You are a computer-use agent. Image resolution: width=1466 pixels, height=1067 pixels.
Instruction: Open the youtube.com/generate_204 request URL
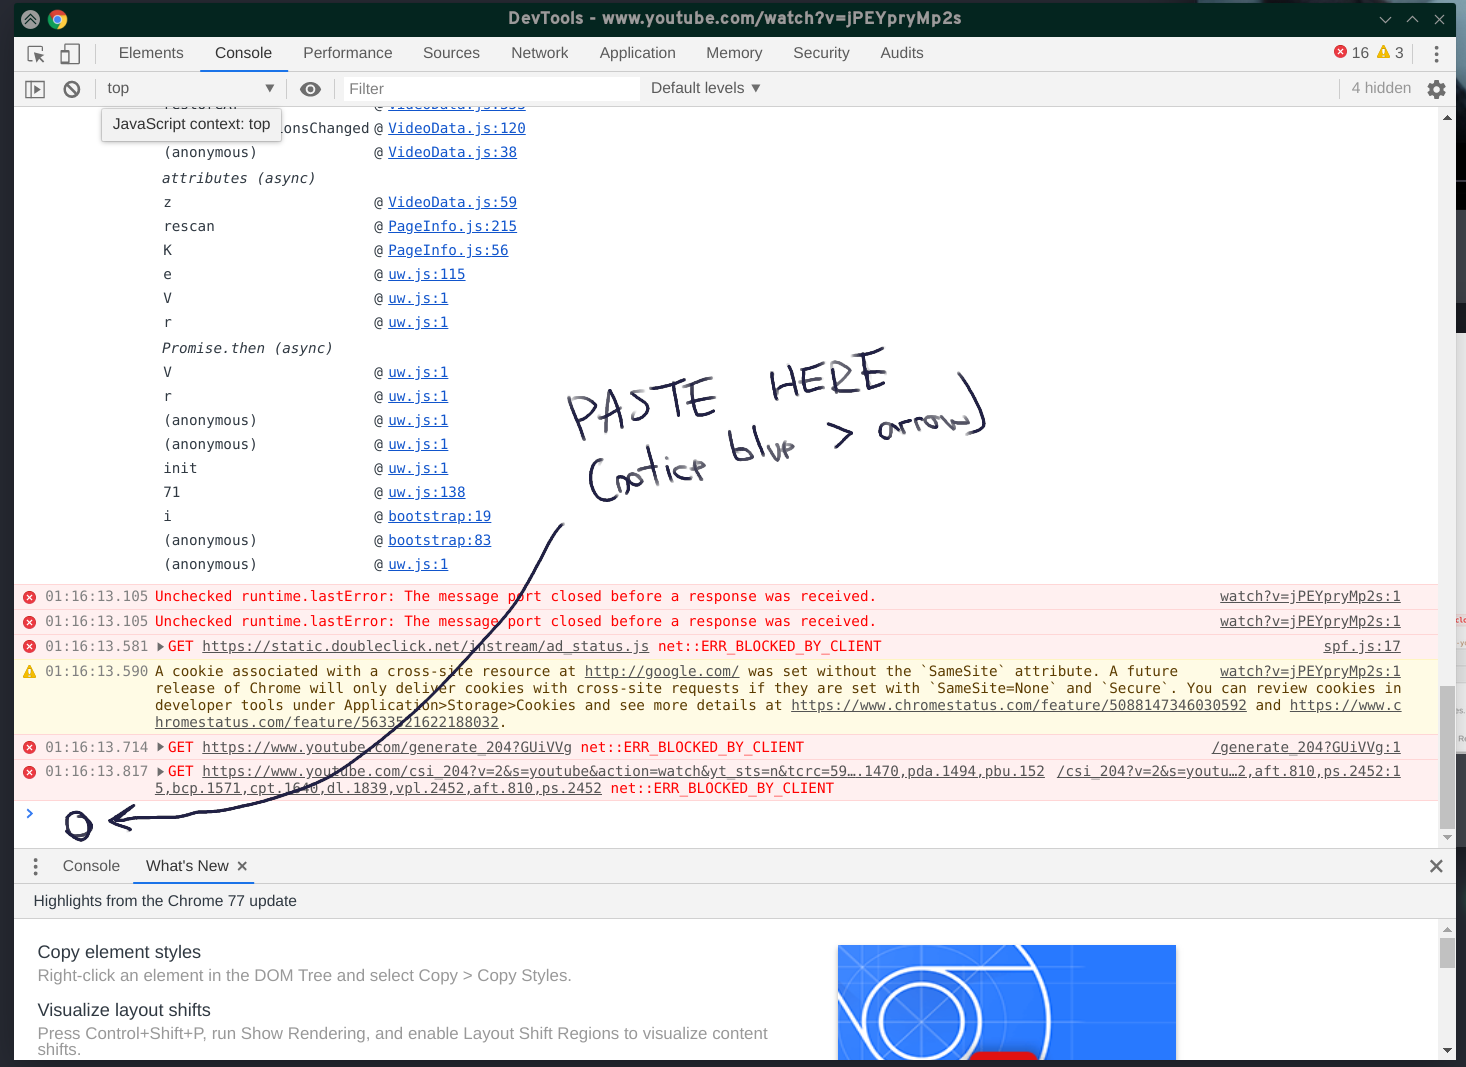(387, 748)
